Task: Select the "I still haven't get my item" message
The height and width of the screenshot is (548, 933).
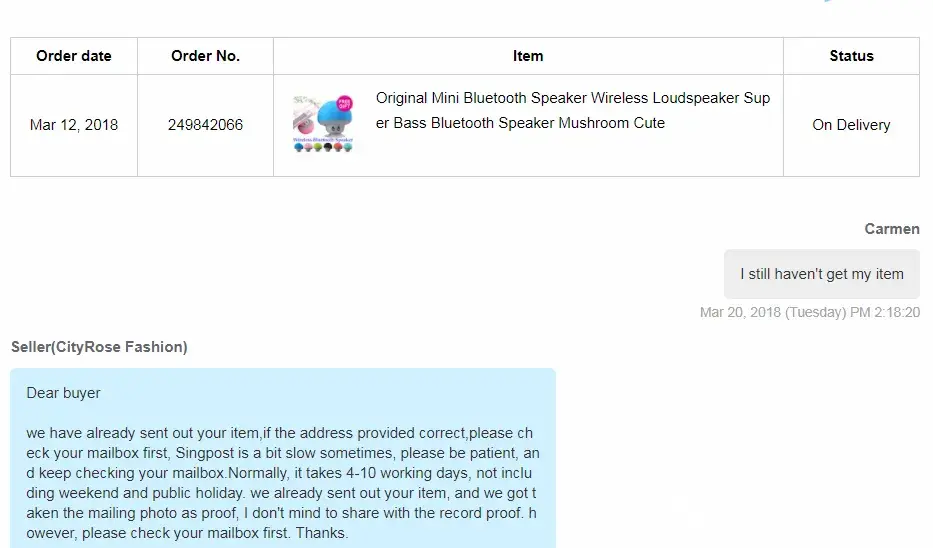Action: tap(821, 274)
